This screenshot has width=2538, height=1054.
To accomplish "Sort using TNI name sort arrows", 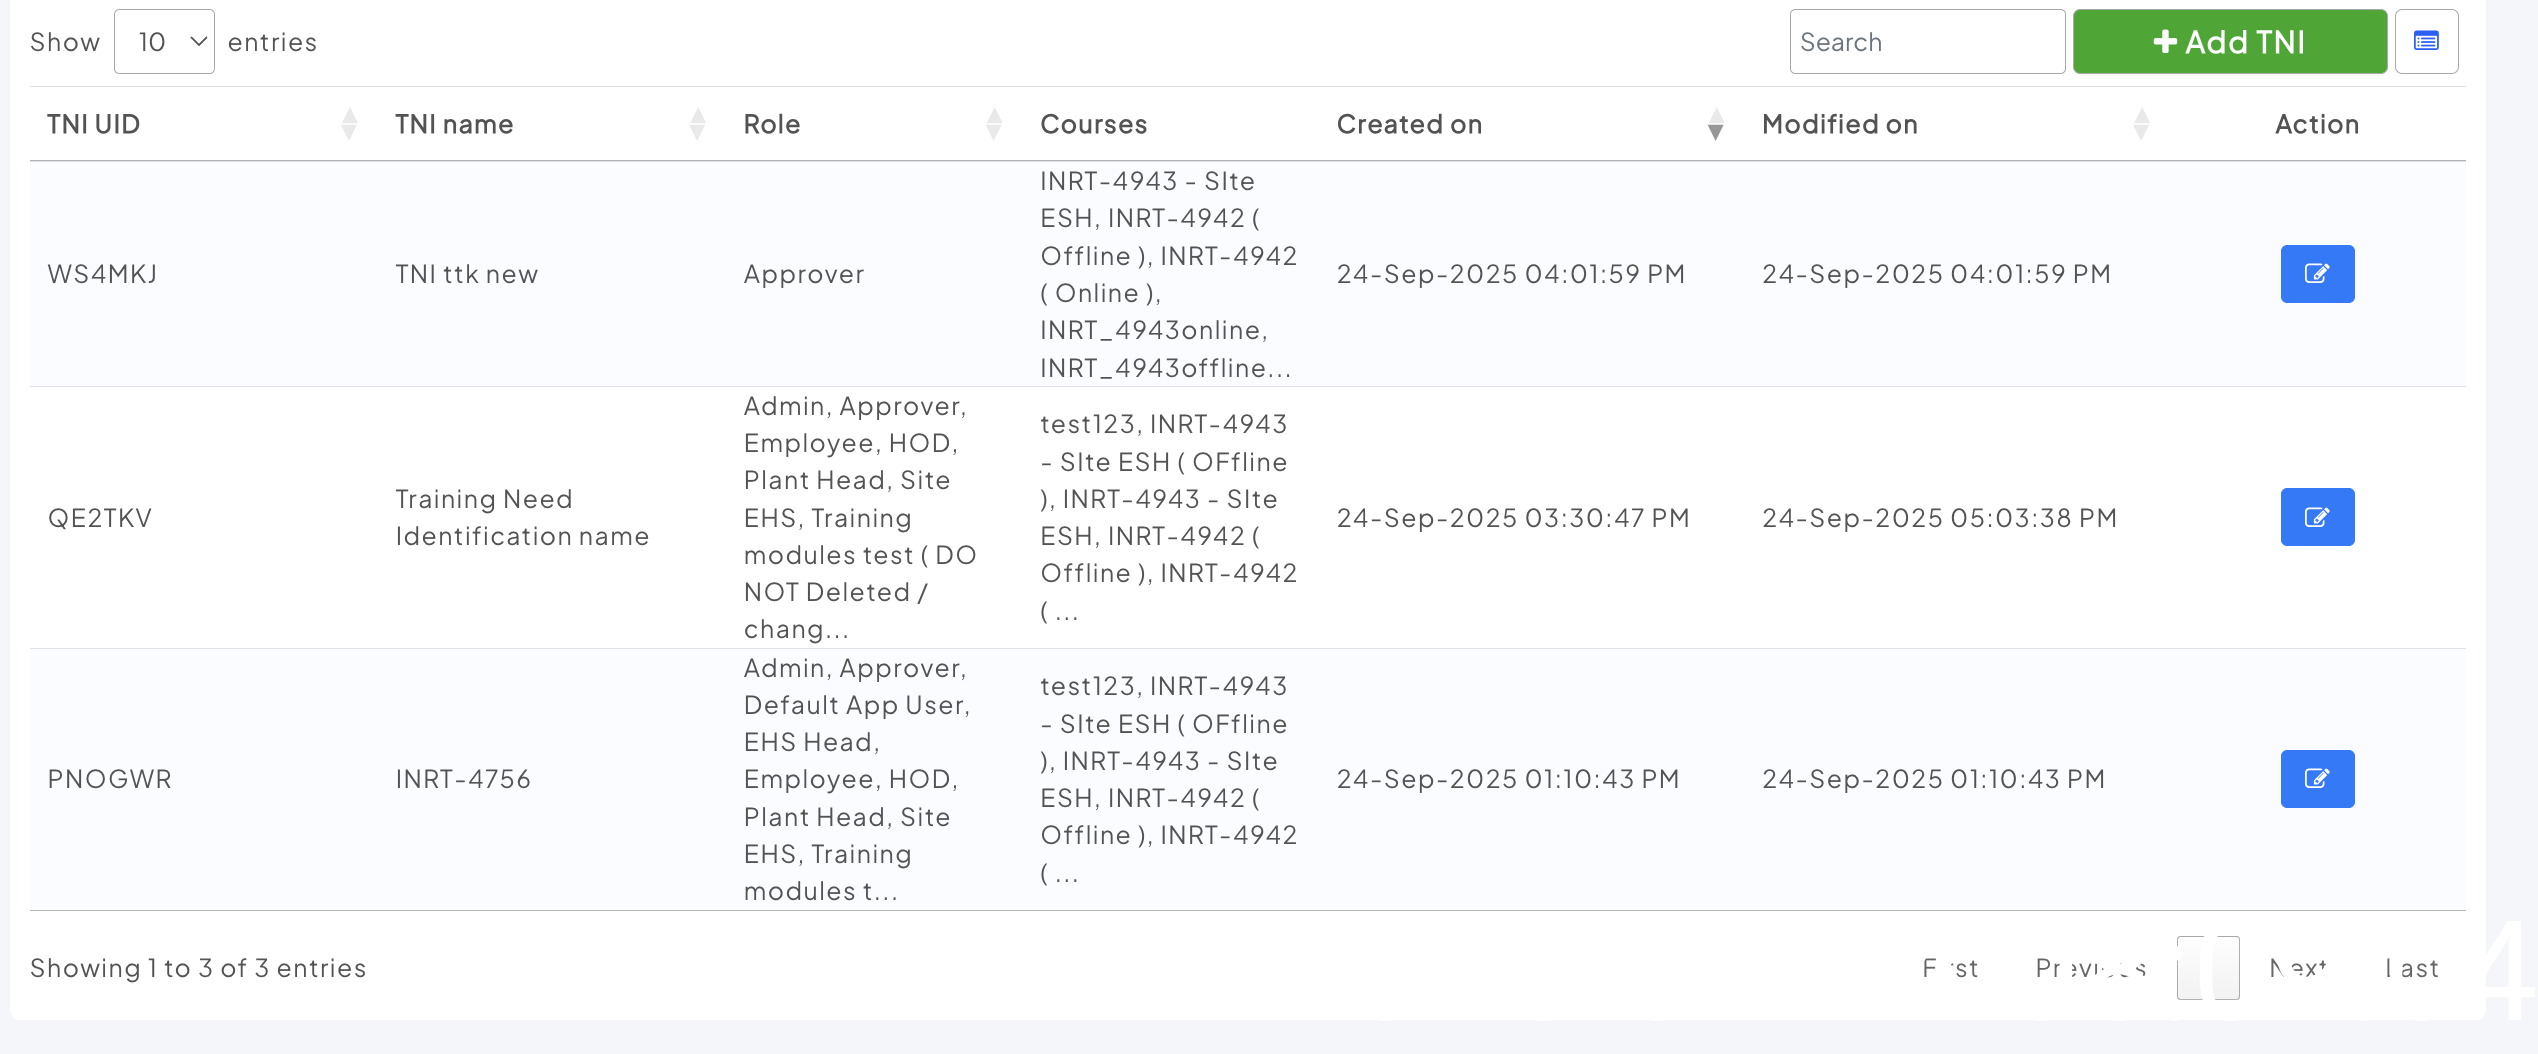I will [x=698, y=124].
